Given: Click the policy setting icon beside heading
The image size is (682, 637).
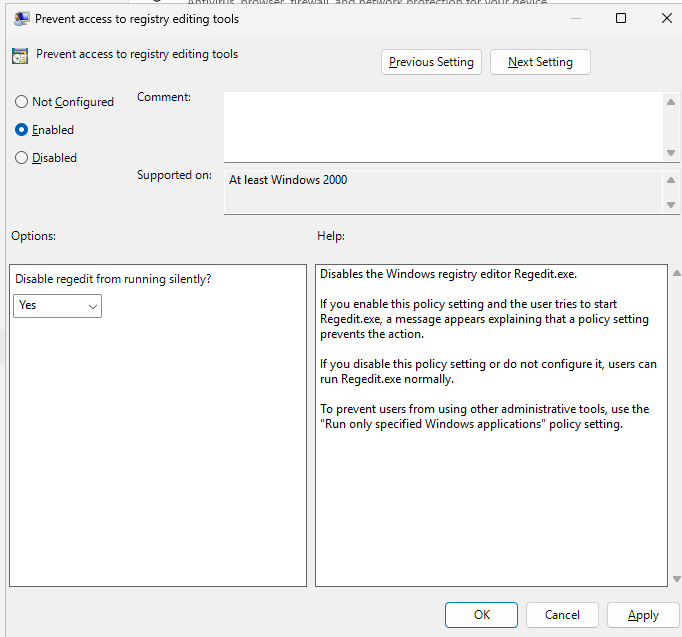Looking at the screenshot, I should pos(20,56).
